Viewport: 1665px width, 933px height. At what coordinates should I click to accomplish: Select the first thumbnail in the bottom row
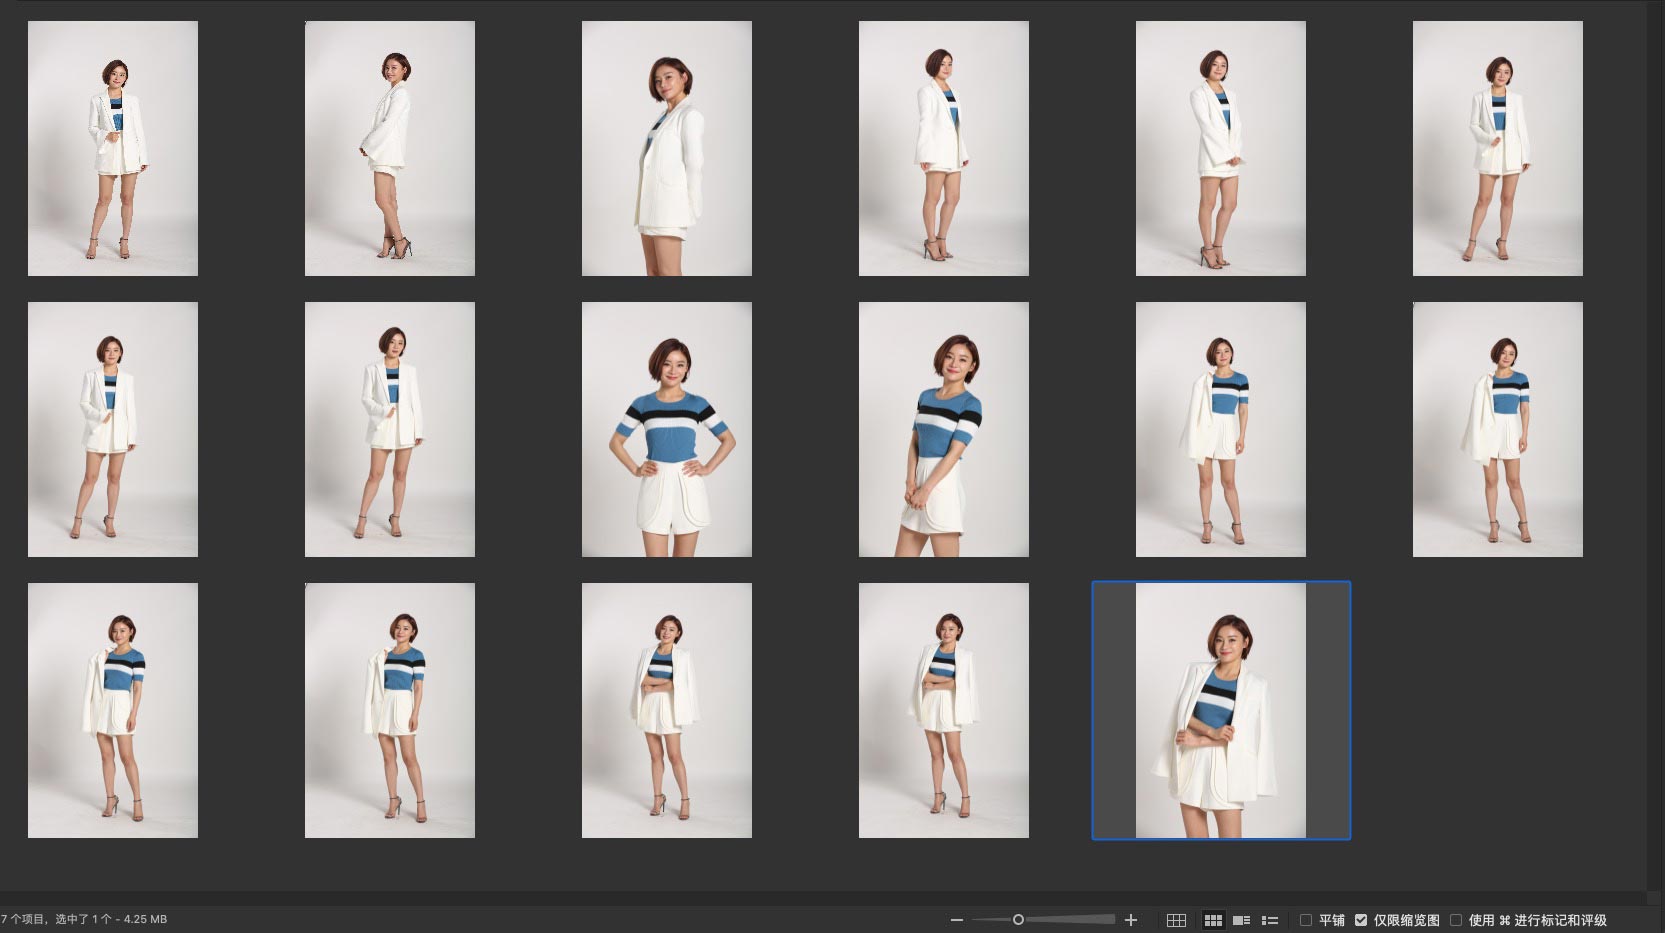pyautogui.click(x=113, y=710)
